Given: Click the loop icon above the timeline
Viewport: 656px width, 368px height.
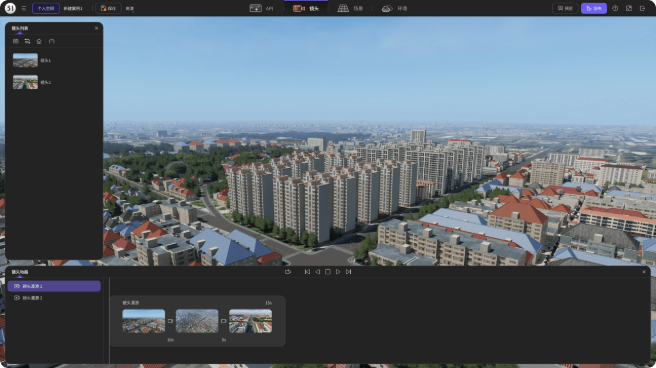Looking at the screenshot, I should [x=288, y=272].
